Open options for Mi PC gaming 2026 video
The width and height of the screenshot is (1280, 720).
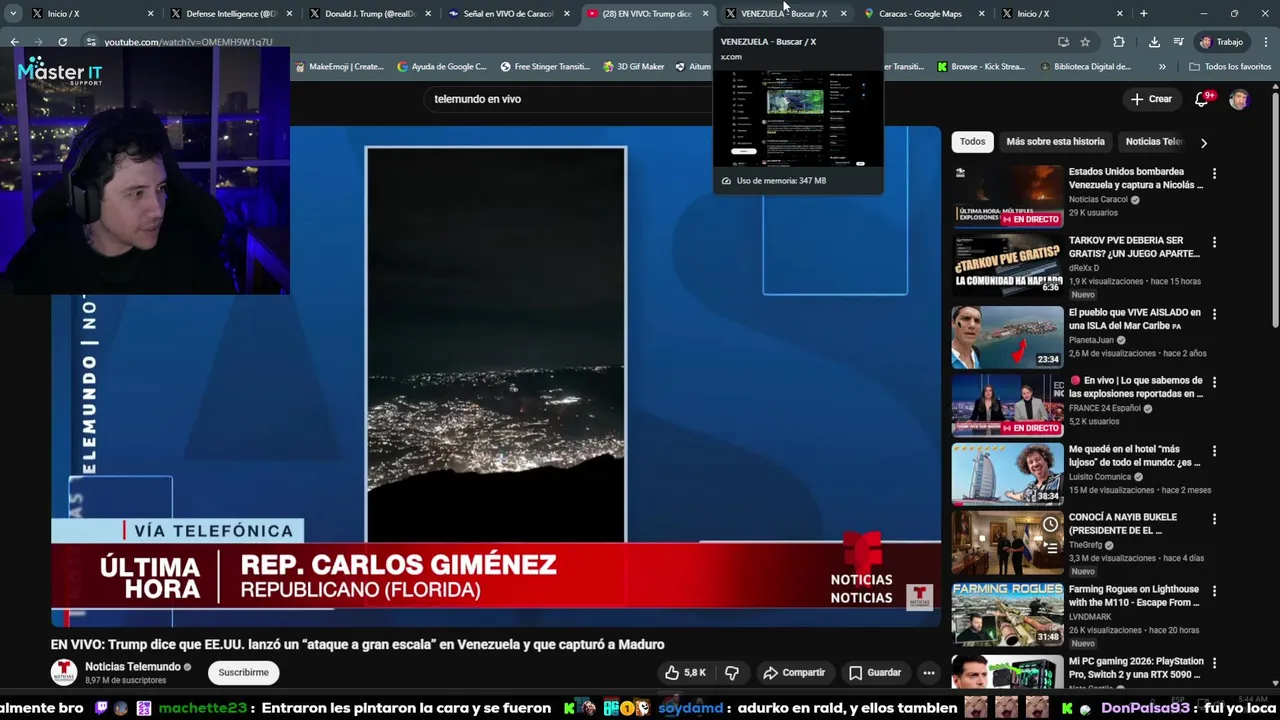click(1214, 663)
